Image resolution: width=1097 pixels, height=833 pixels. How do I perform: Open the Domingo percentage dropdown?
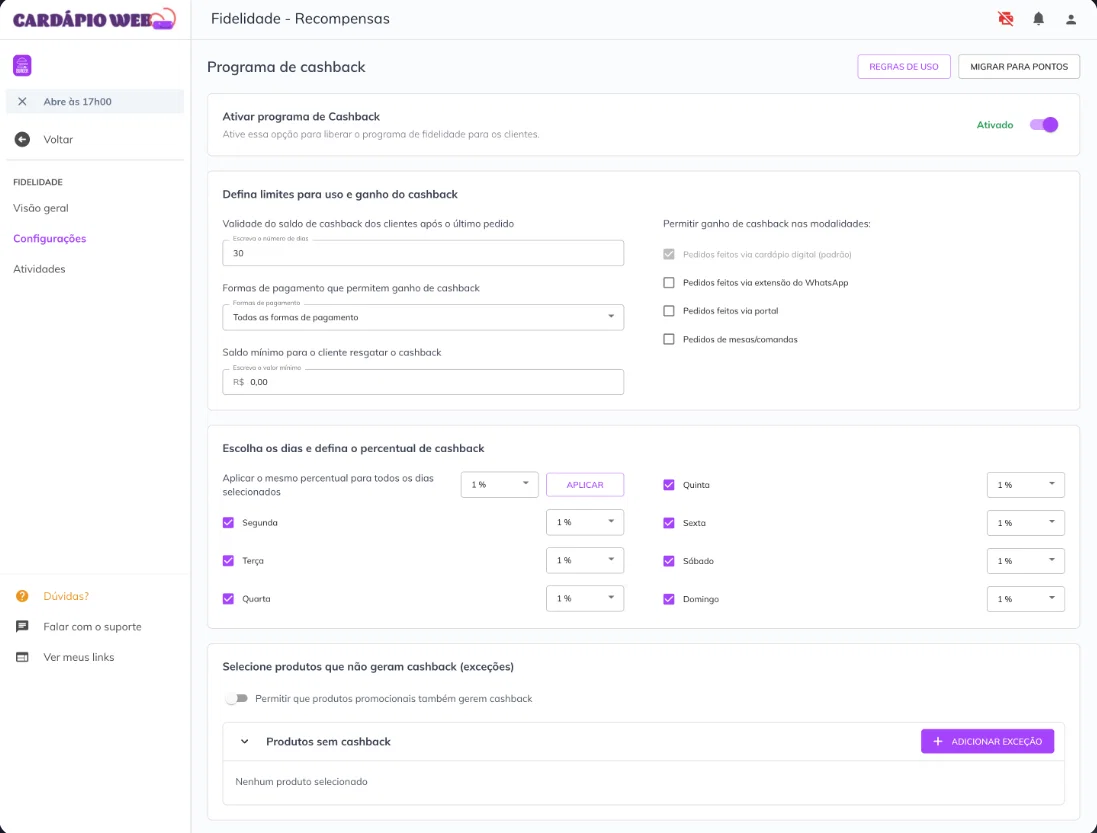pos(1026,599)
